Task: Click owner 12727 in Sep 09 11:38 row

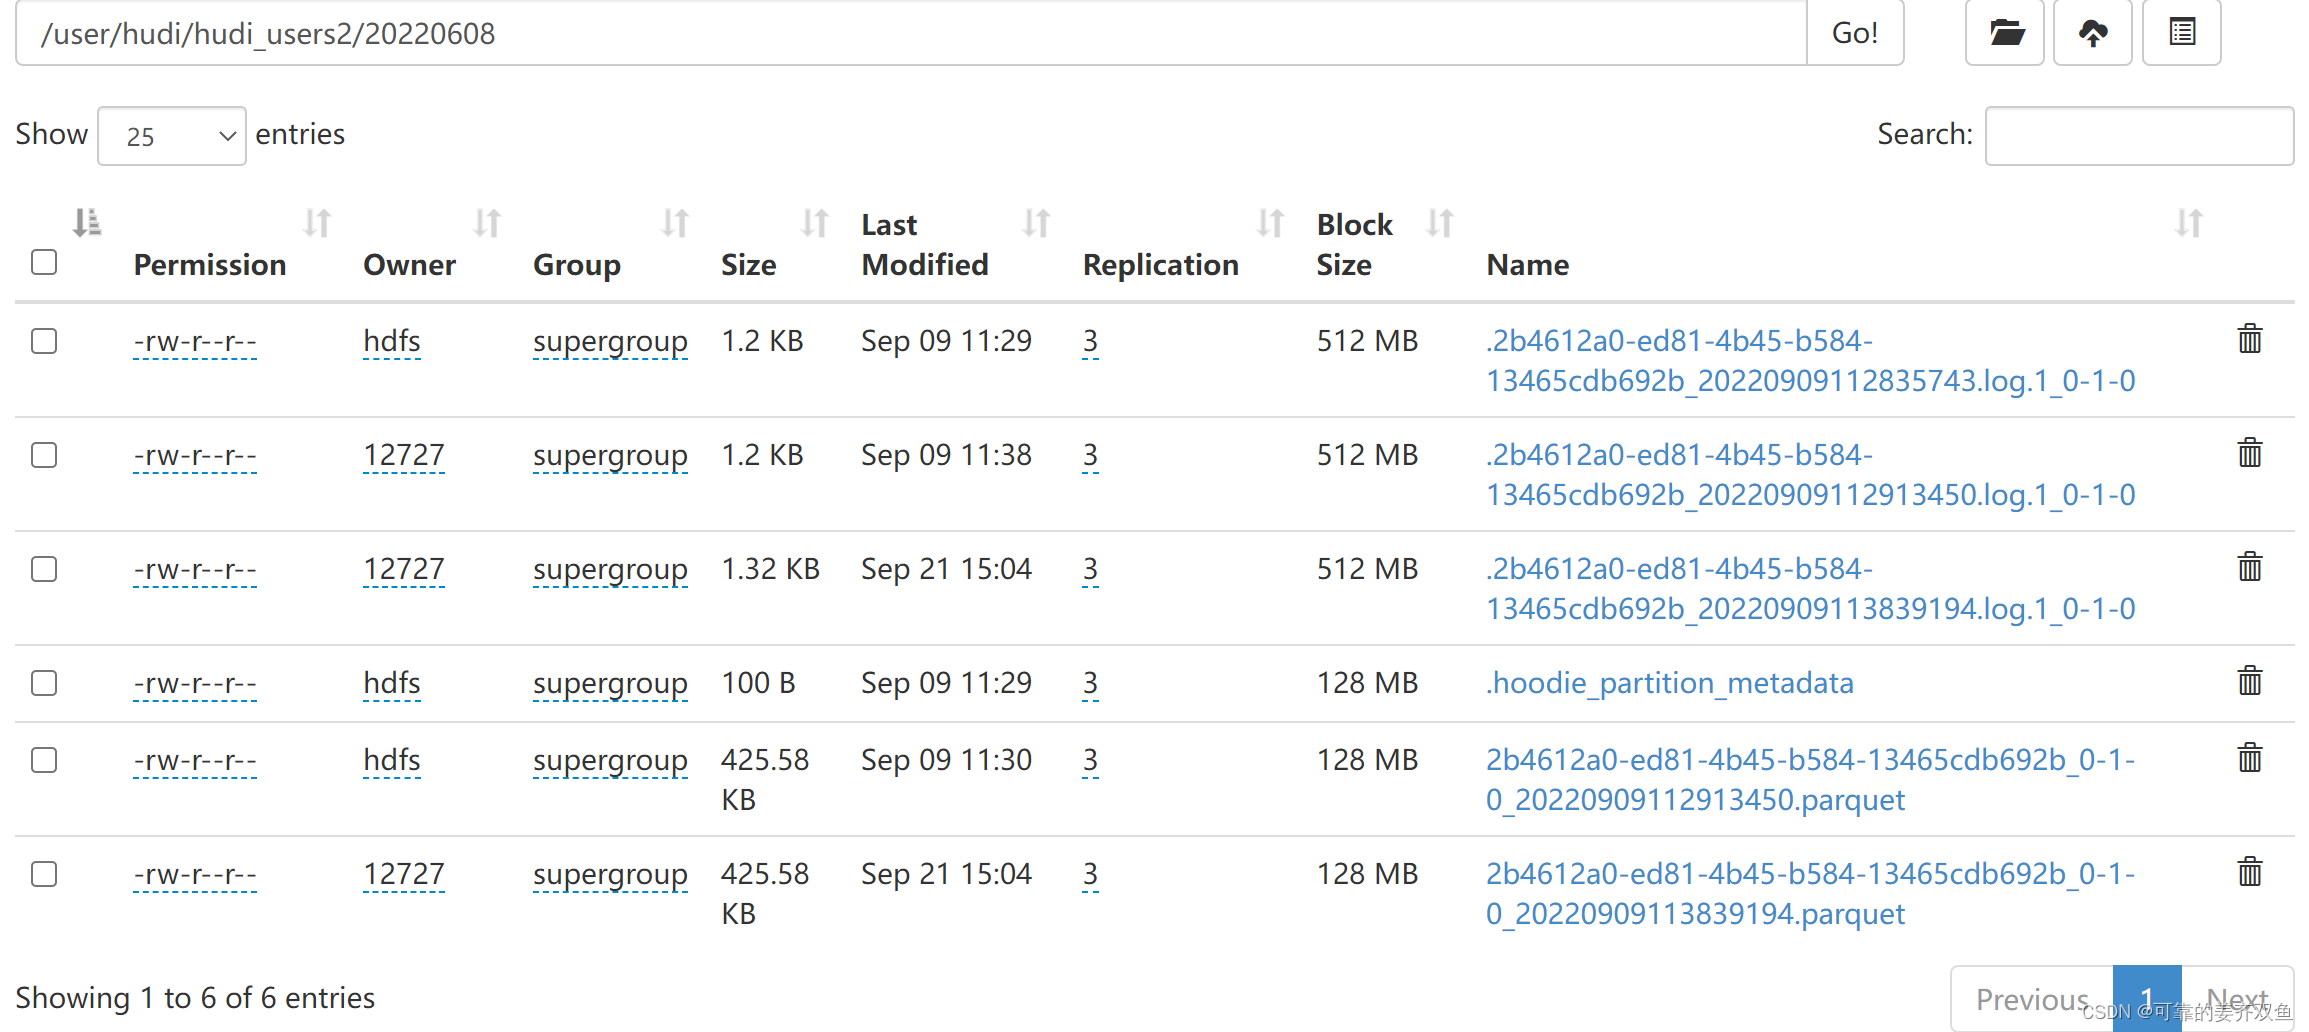Action: pos(404,456)
